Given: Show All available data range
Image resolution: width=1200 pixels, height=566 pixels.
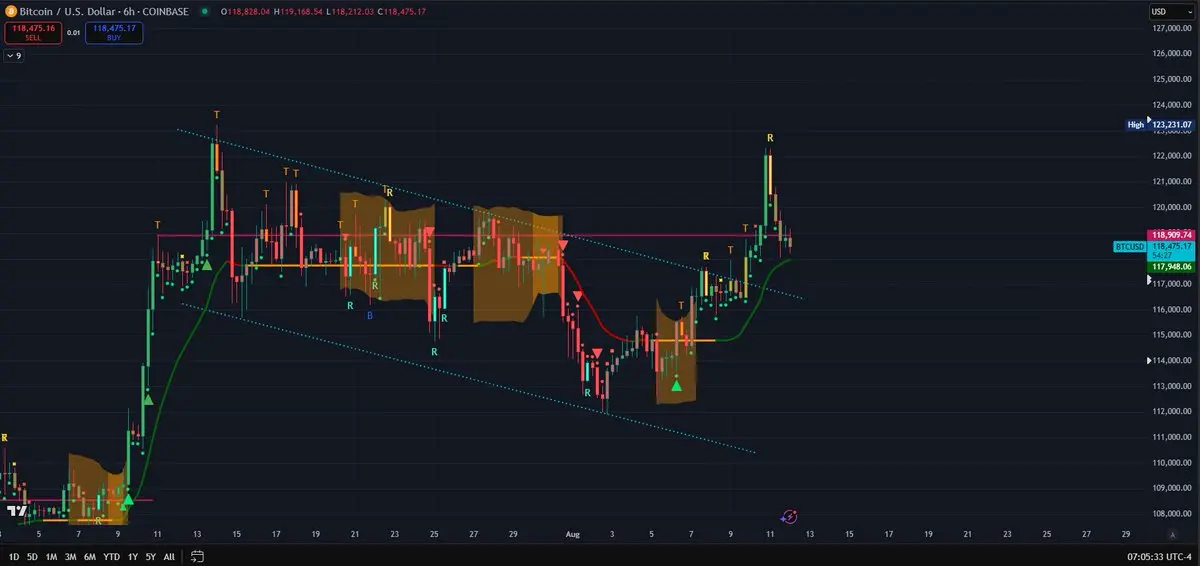Looking at the screenshot, I should pos(169,556).
